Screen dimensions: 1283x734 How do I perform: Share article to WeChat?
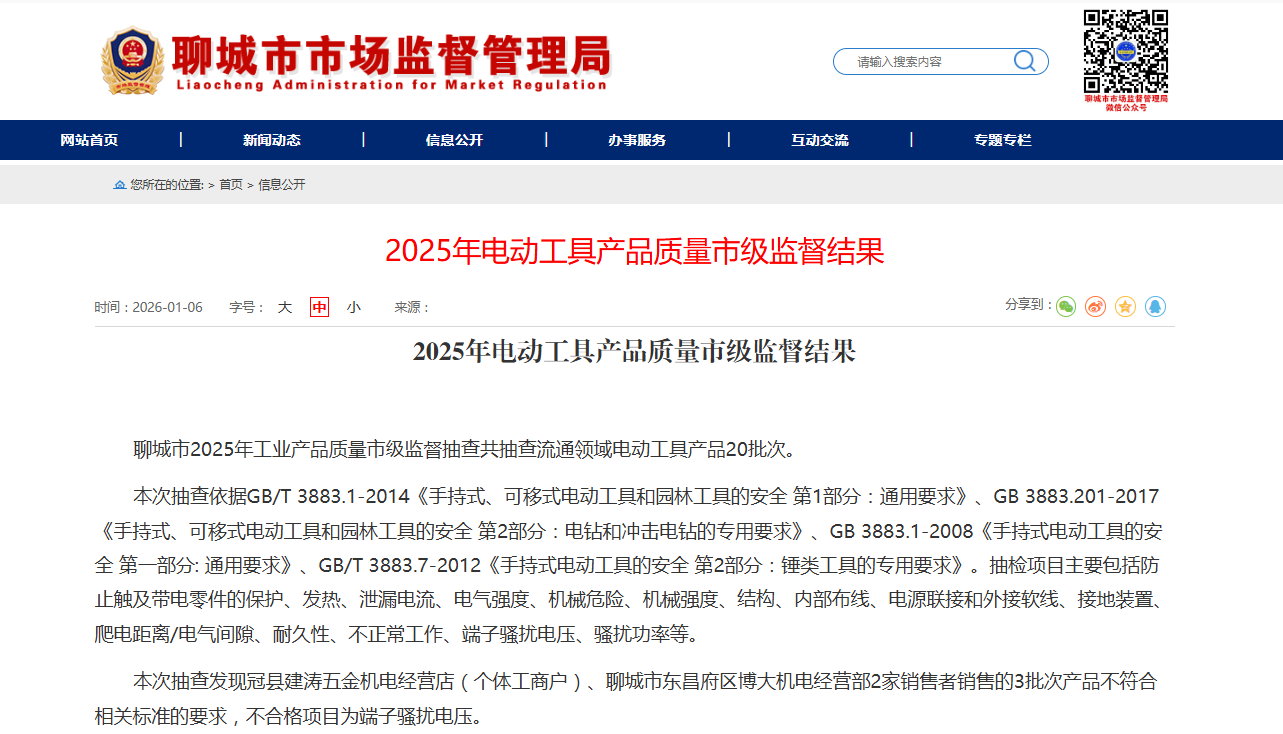[x=1066, y=307]
